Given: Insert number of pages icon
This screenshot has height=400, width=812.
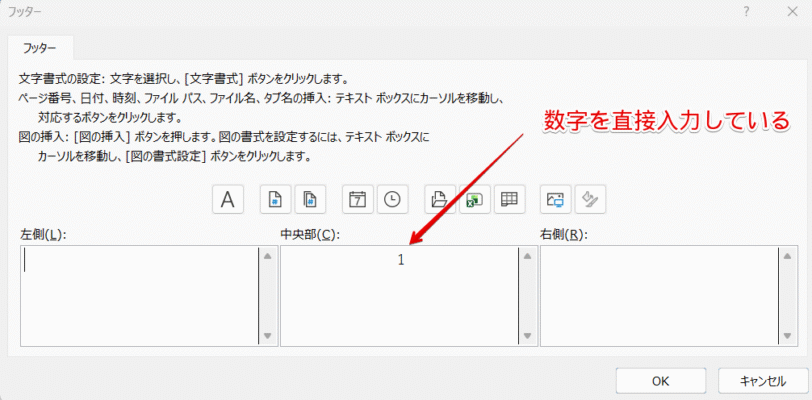Looking at the screenshot, I should pyautogui.click(x=310, y=199).
